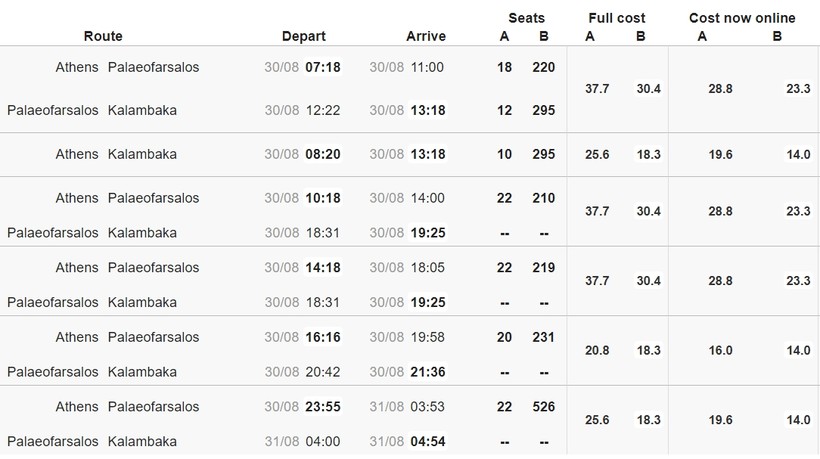Click the Seats column header
The image size is (820, 459).
526,18
